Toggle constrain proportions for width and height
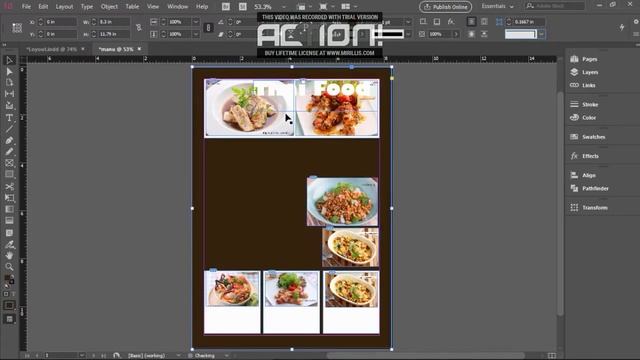This screenshot has height=360, width=640. point(139,28)
